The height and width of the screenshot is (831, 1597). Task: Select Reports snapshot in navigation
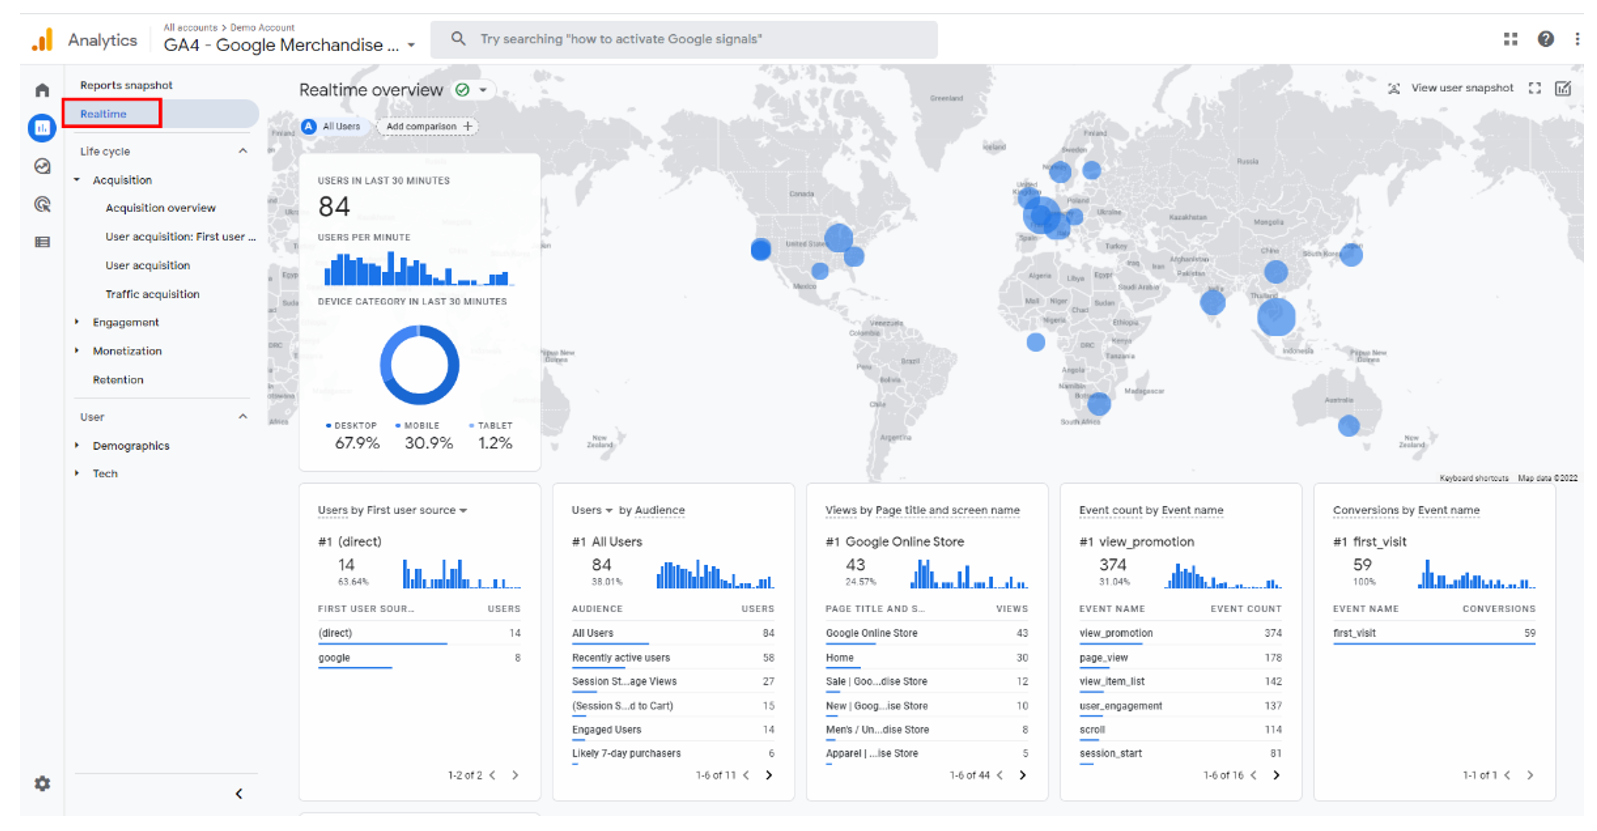pyautogui.click(x=126, y=85)
